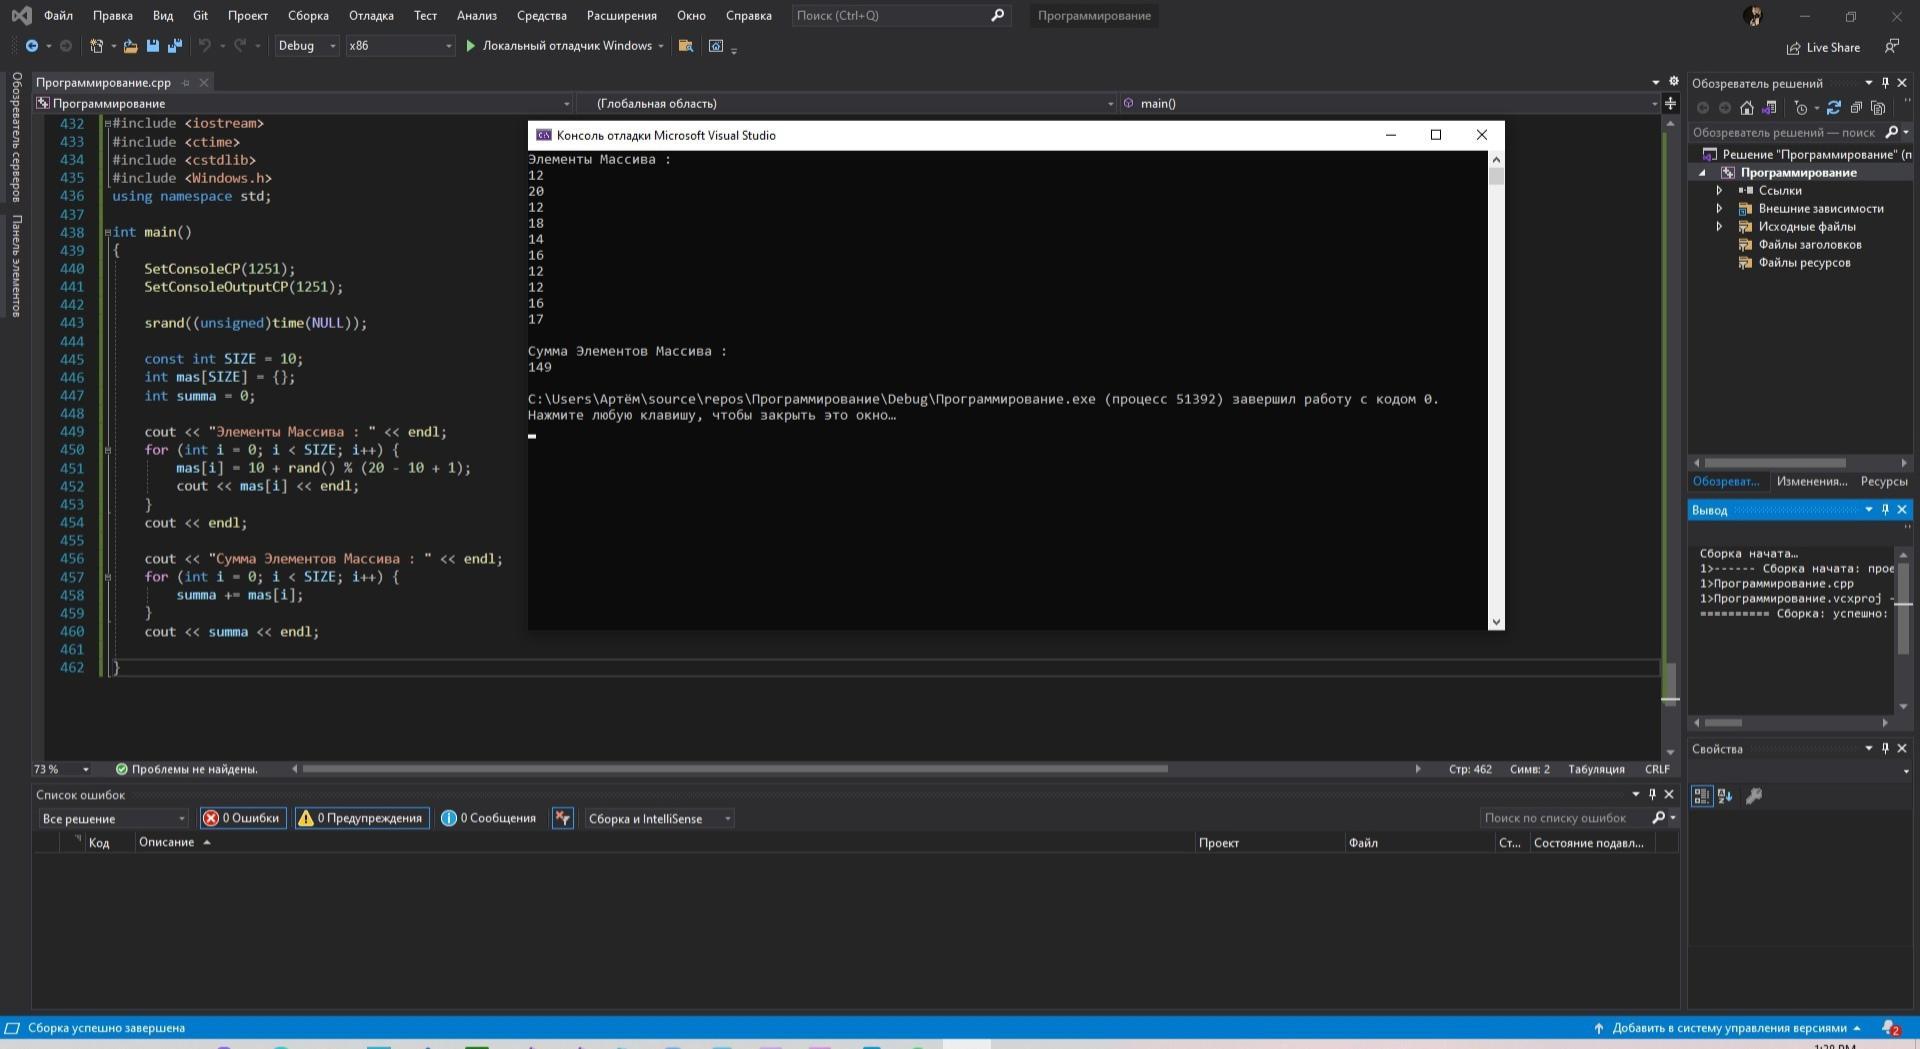Click Collapse All icon in Solution Explorer

pyautogui.click(x=1856, y=108)
